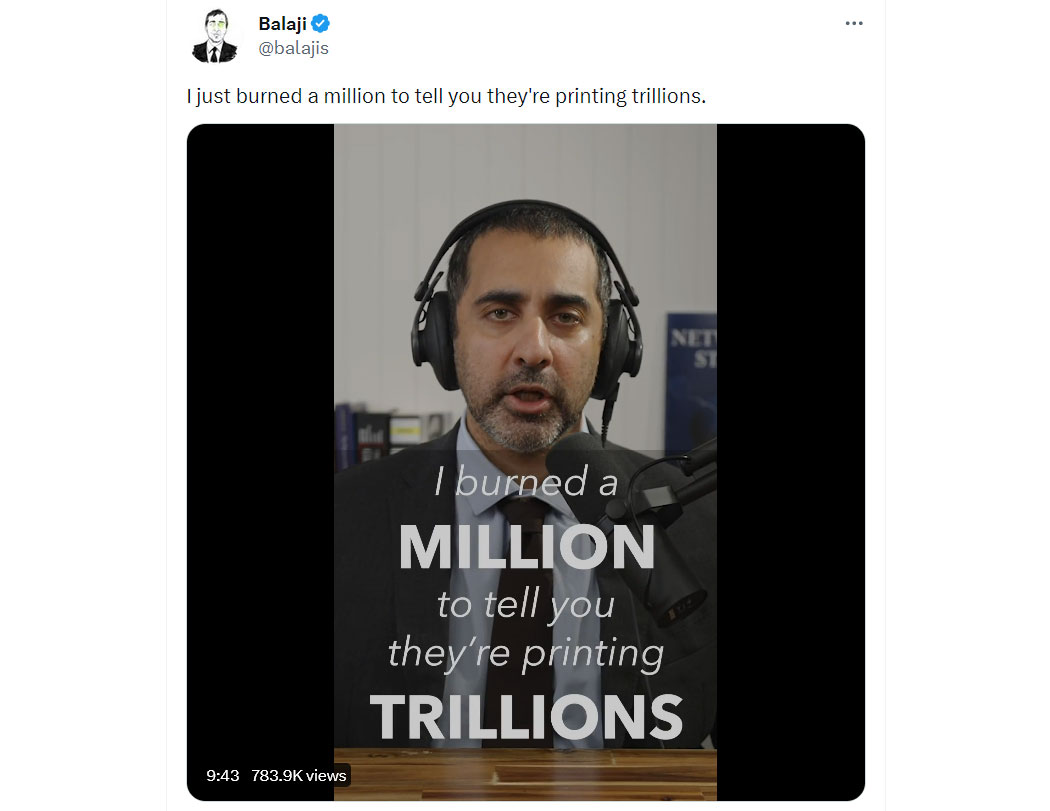Image resolution: width=1050 pixels, height=811 pixels.
Task: Click the Balaji display name
Action: (x=283, y=23)
